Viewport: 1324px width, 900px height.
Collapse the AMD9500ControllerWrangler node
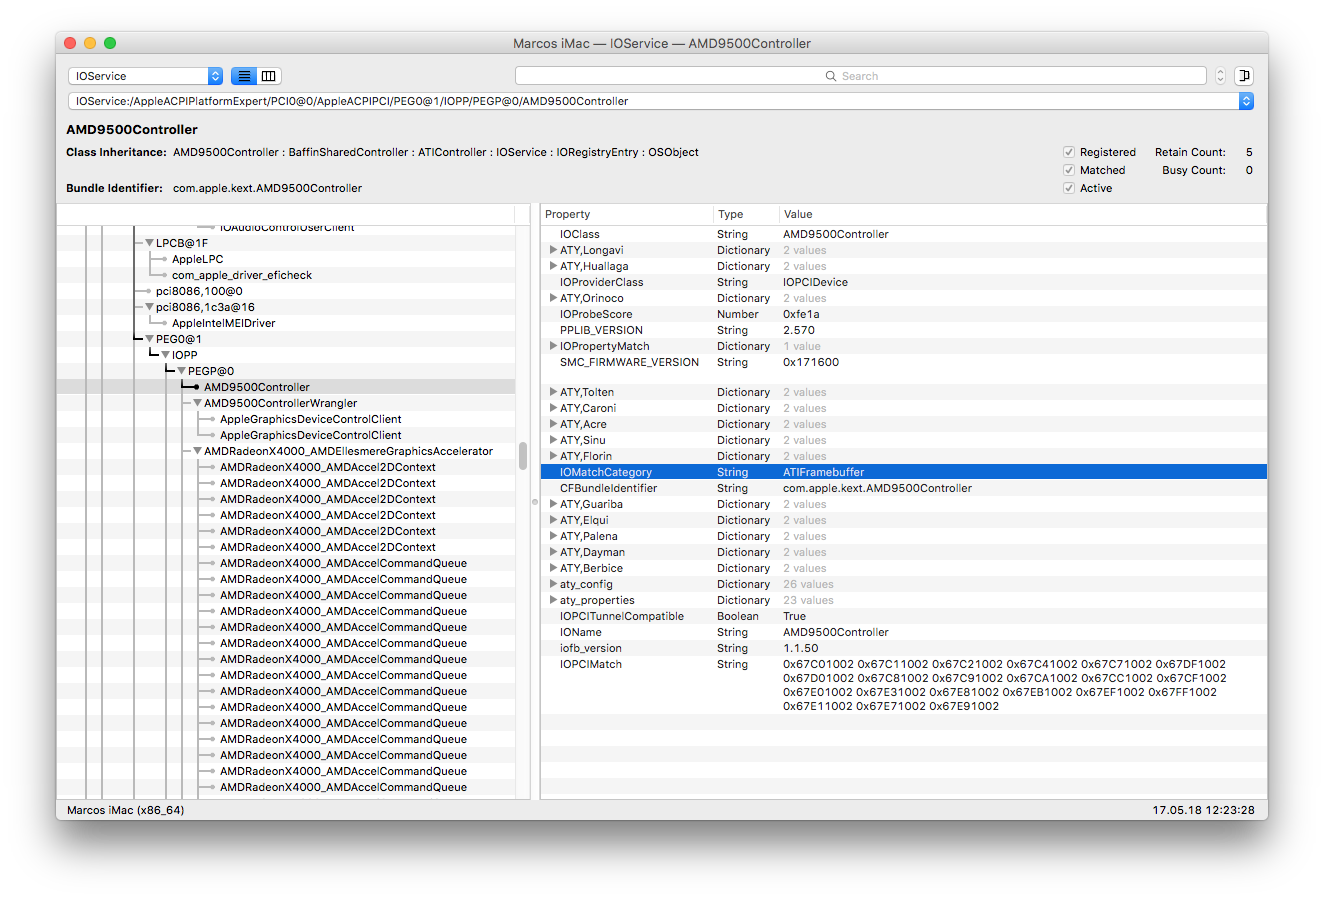(197, 403)
